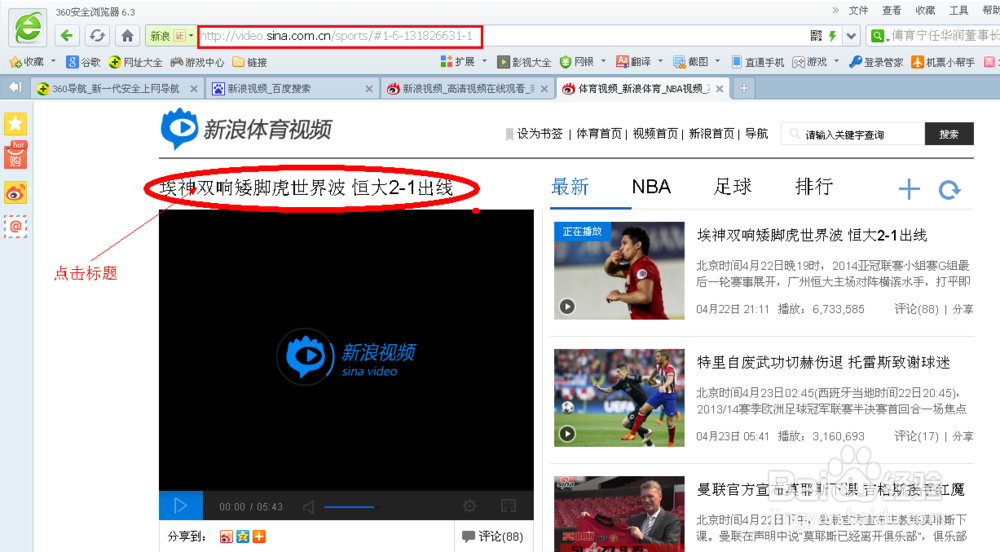Open the player settings gear icon
The height and width of the screenshot is (552, 1000).
coord(469,506)
